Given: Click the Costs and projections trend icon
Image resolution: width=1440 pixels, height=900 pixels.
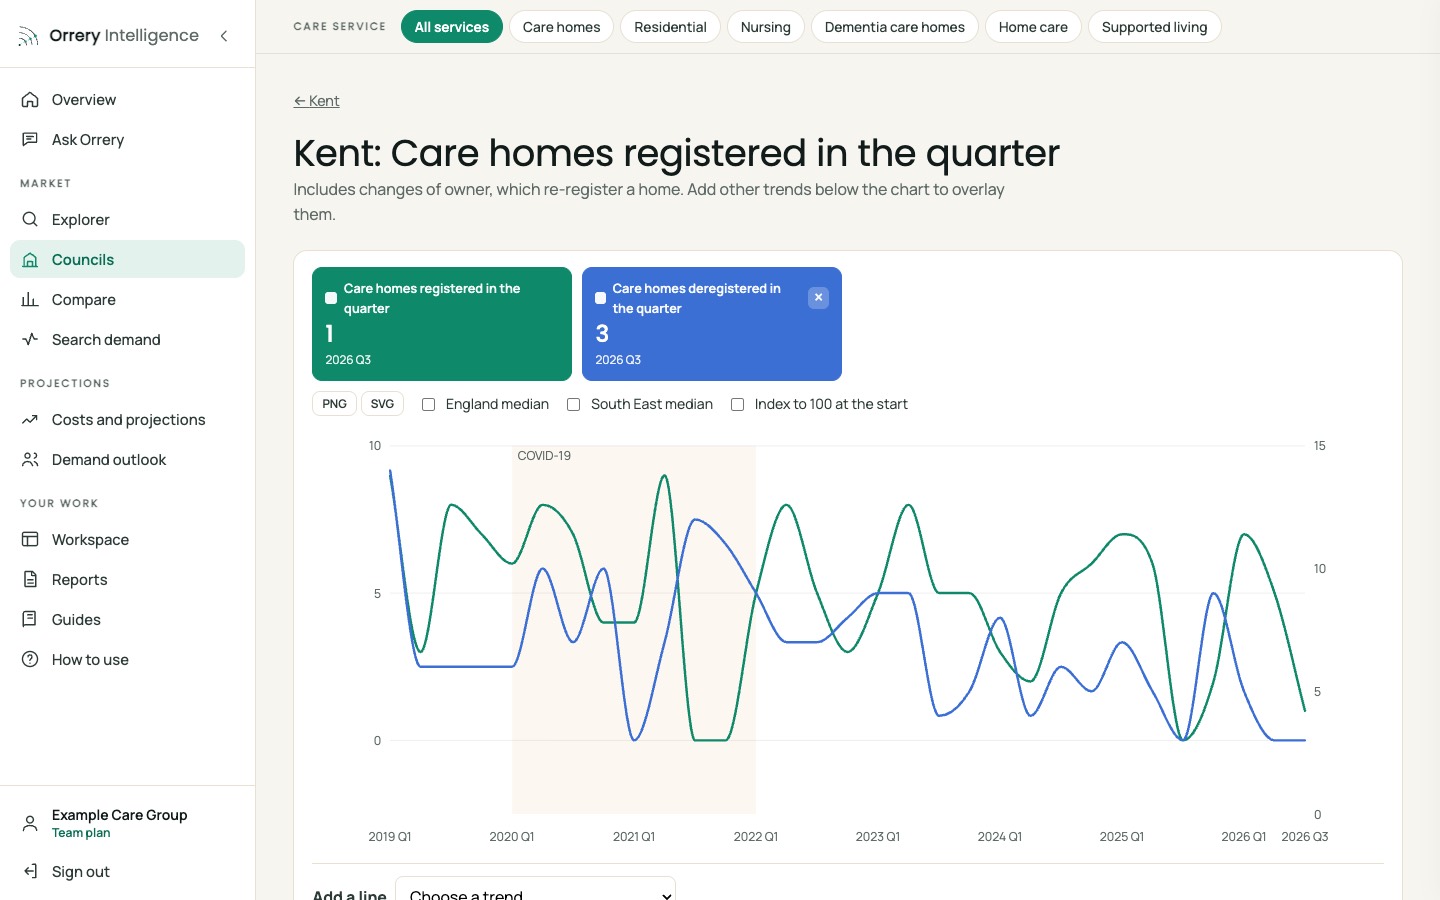Looking at the screenshot, I should (30, 420).
